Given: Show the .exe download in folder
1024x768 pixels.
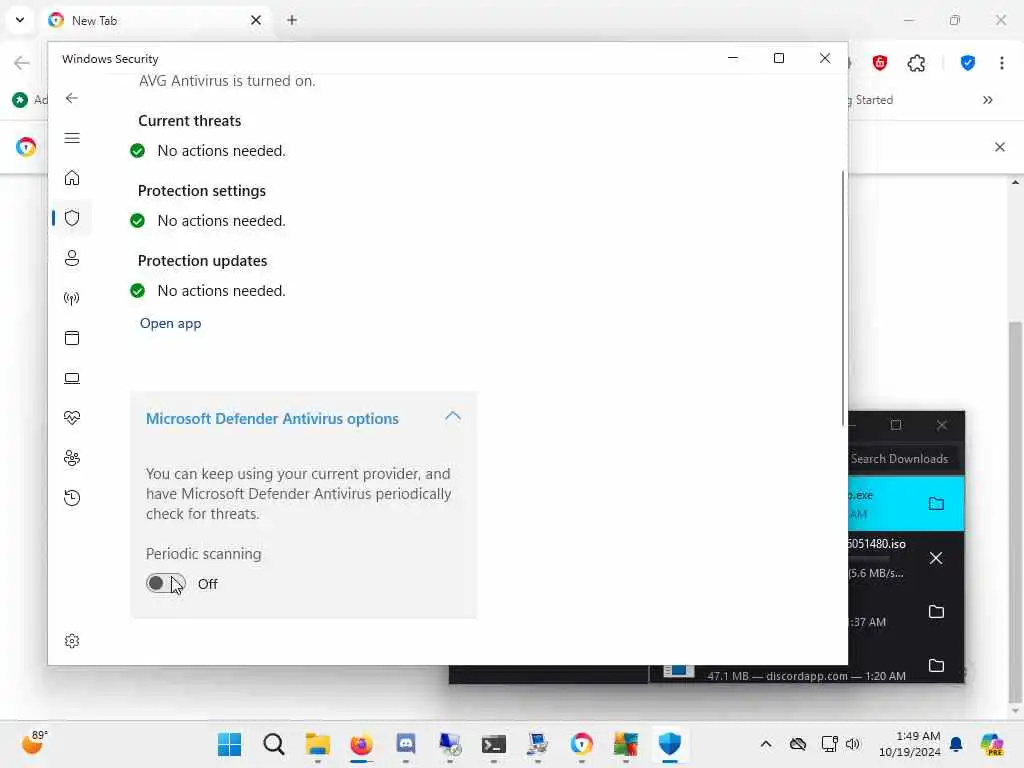Looking at the screenshot, I should [x=936, y=504].
